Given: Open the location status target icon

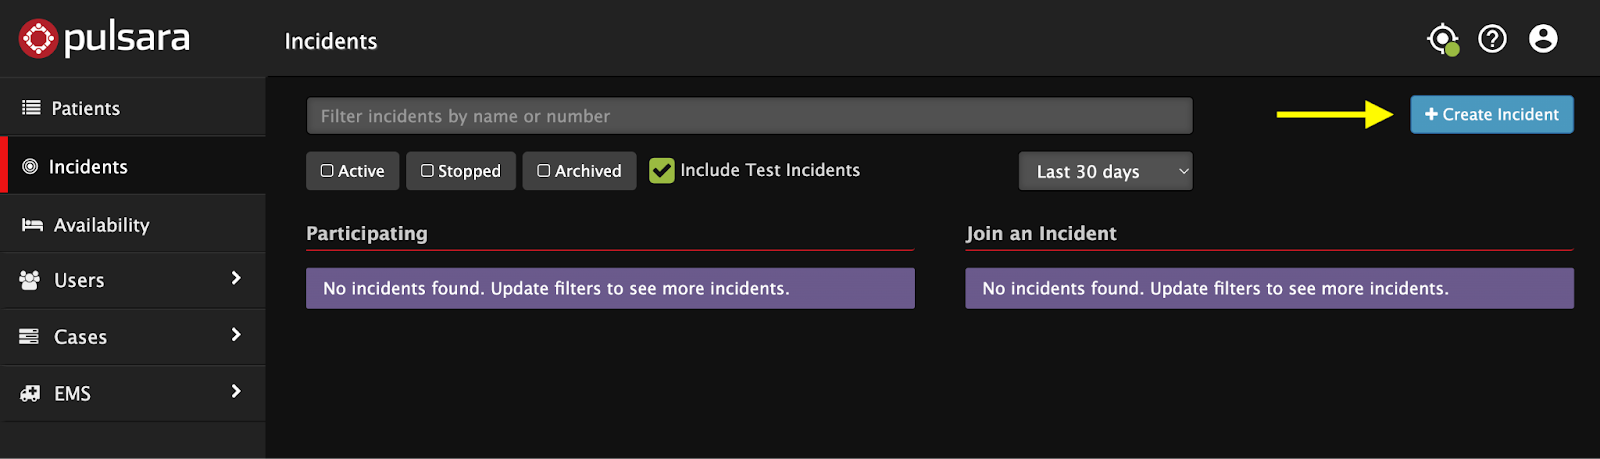Looking at the screenshot, I should click(x=1442, y=39).
